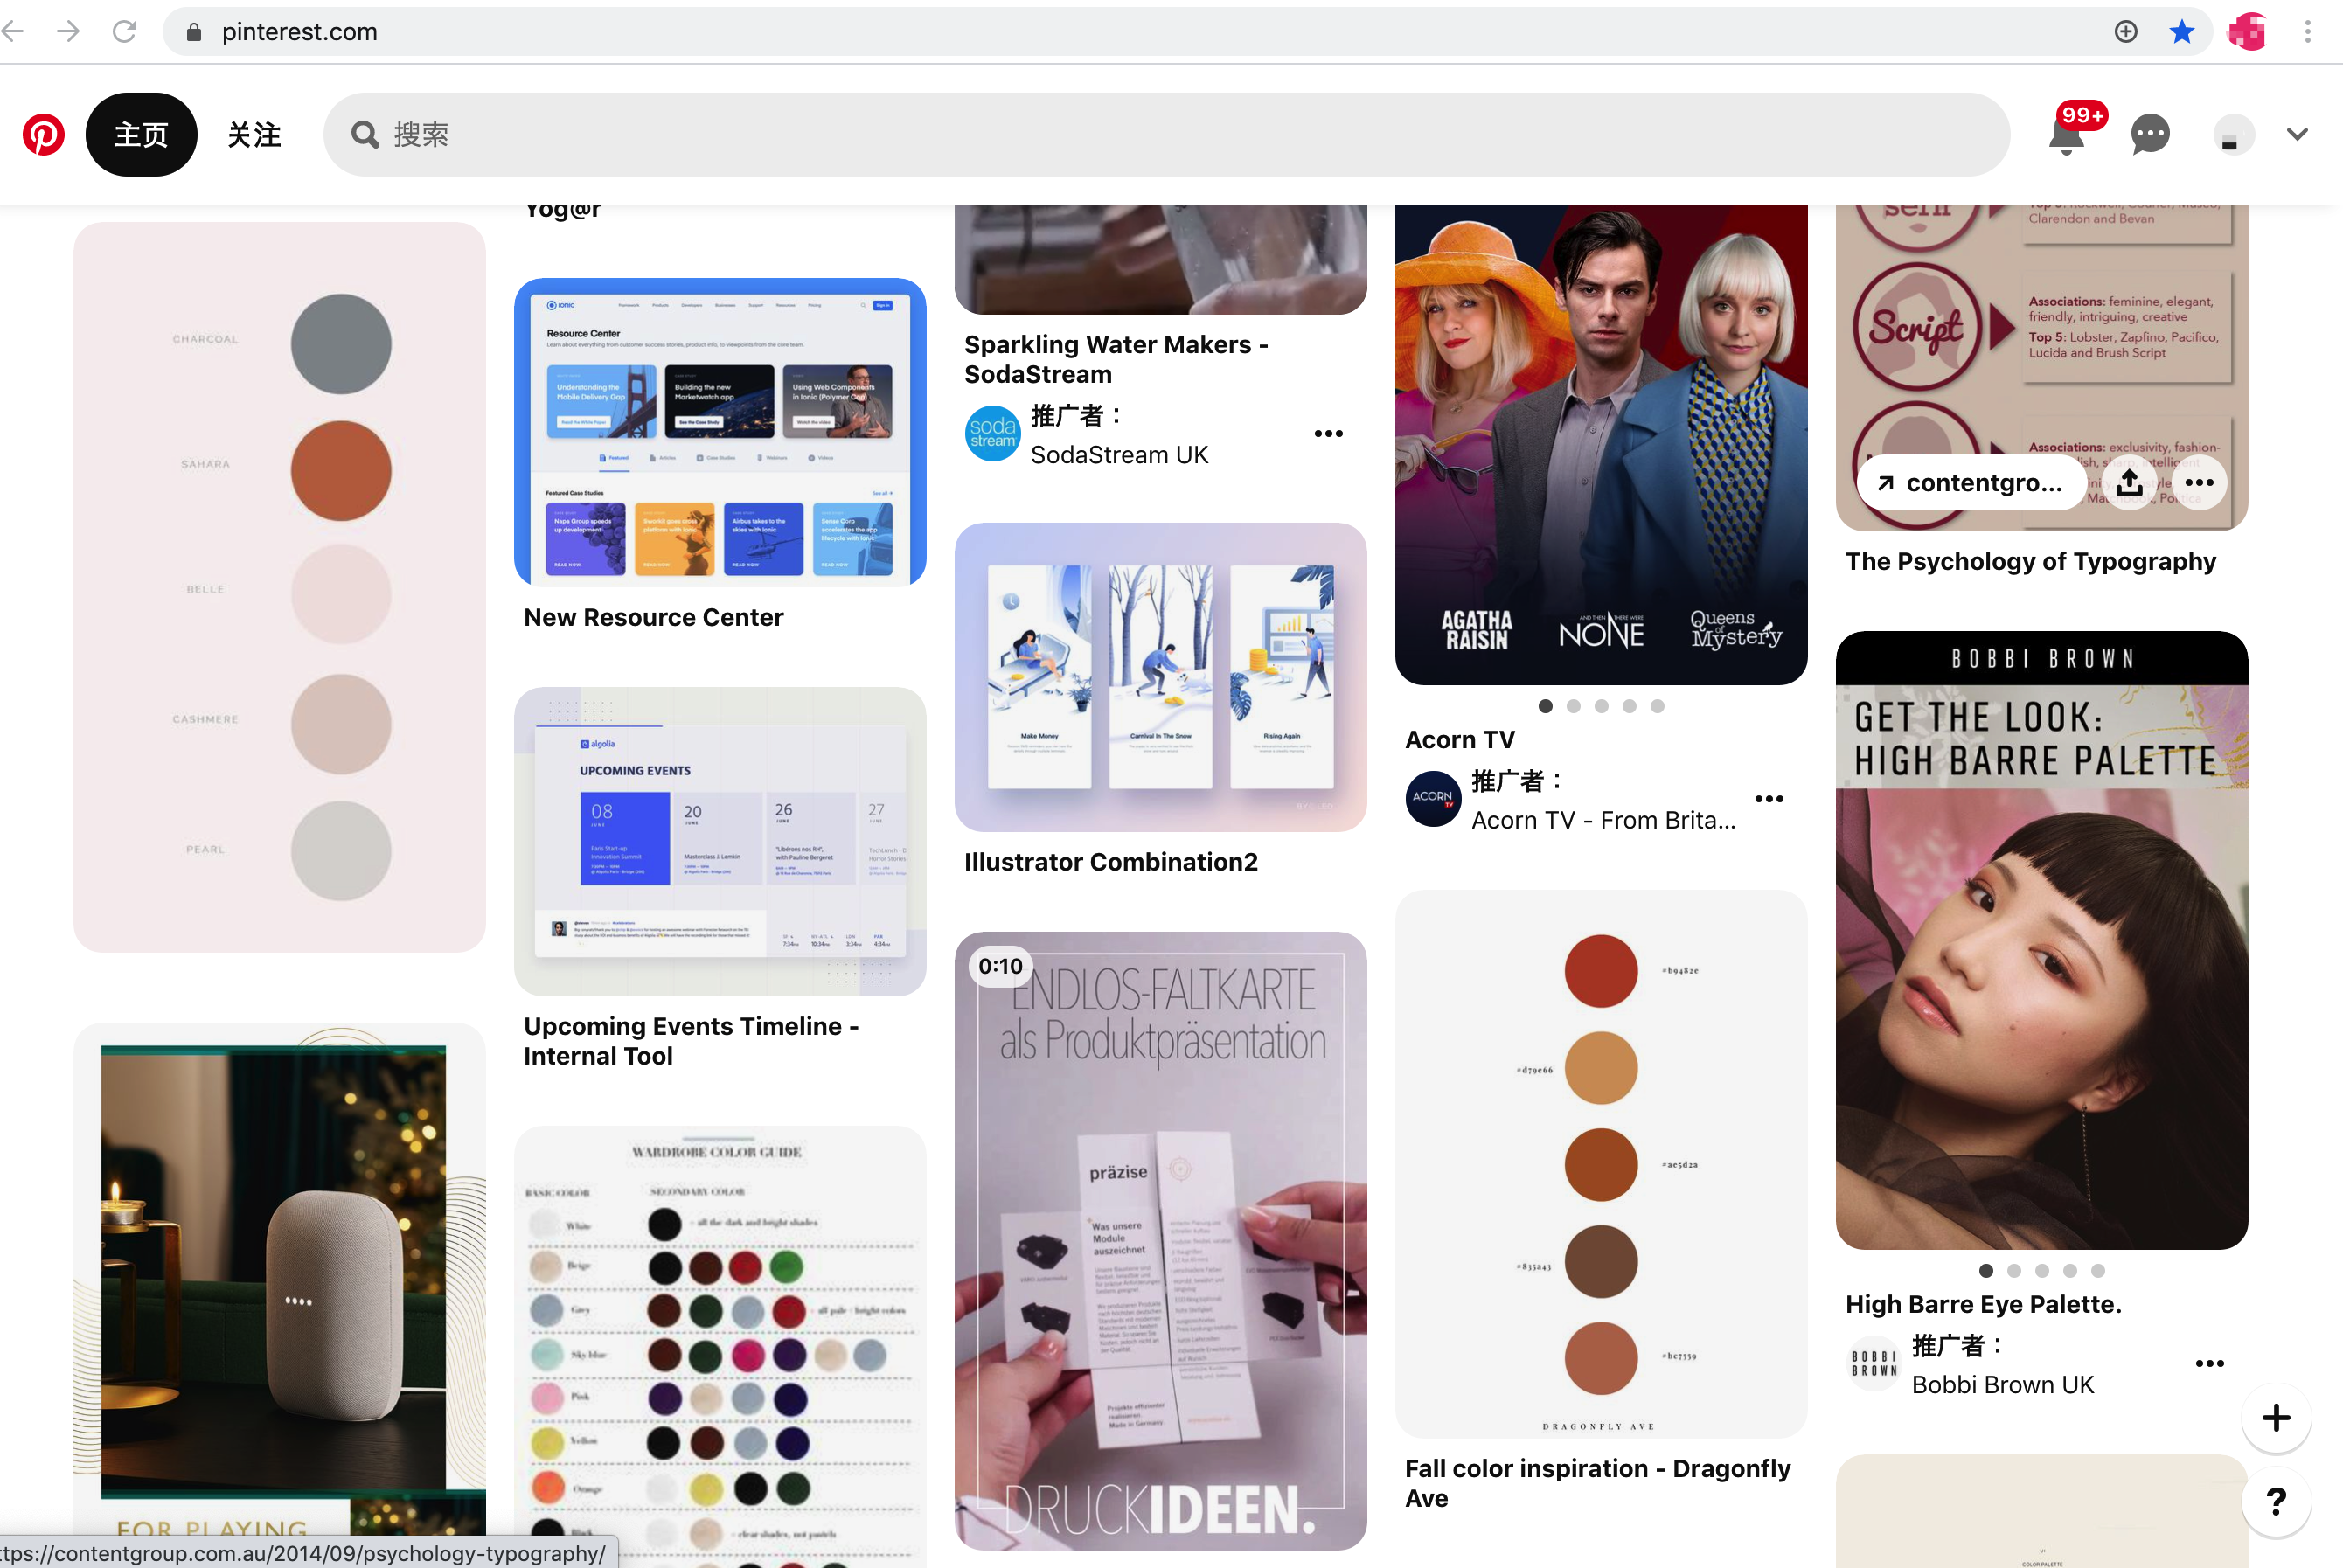The height and width of the screenshot is (1568, 2343).
Task: Click the pinterest.com address bar
Action: (1187, 32)
